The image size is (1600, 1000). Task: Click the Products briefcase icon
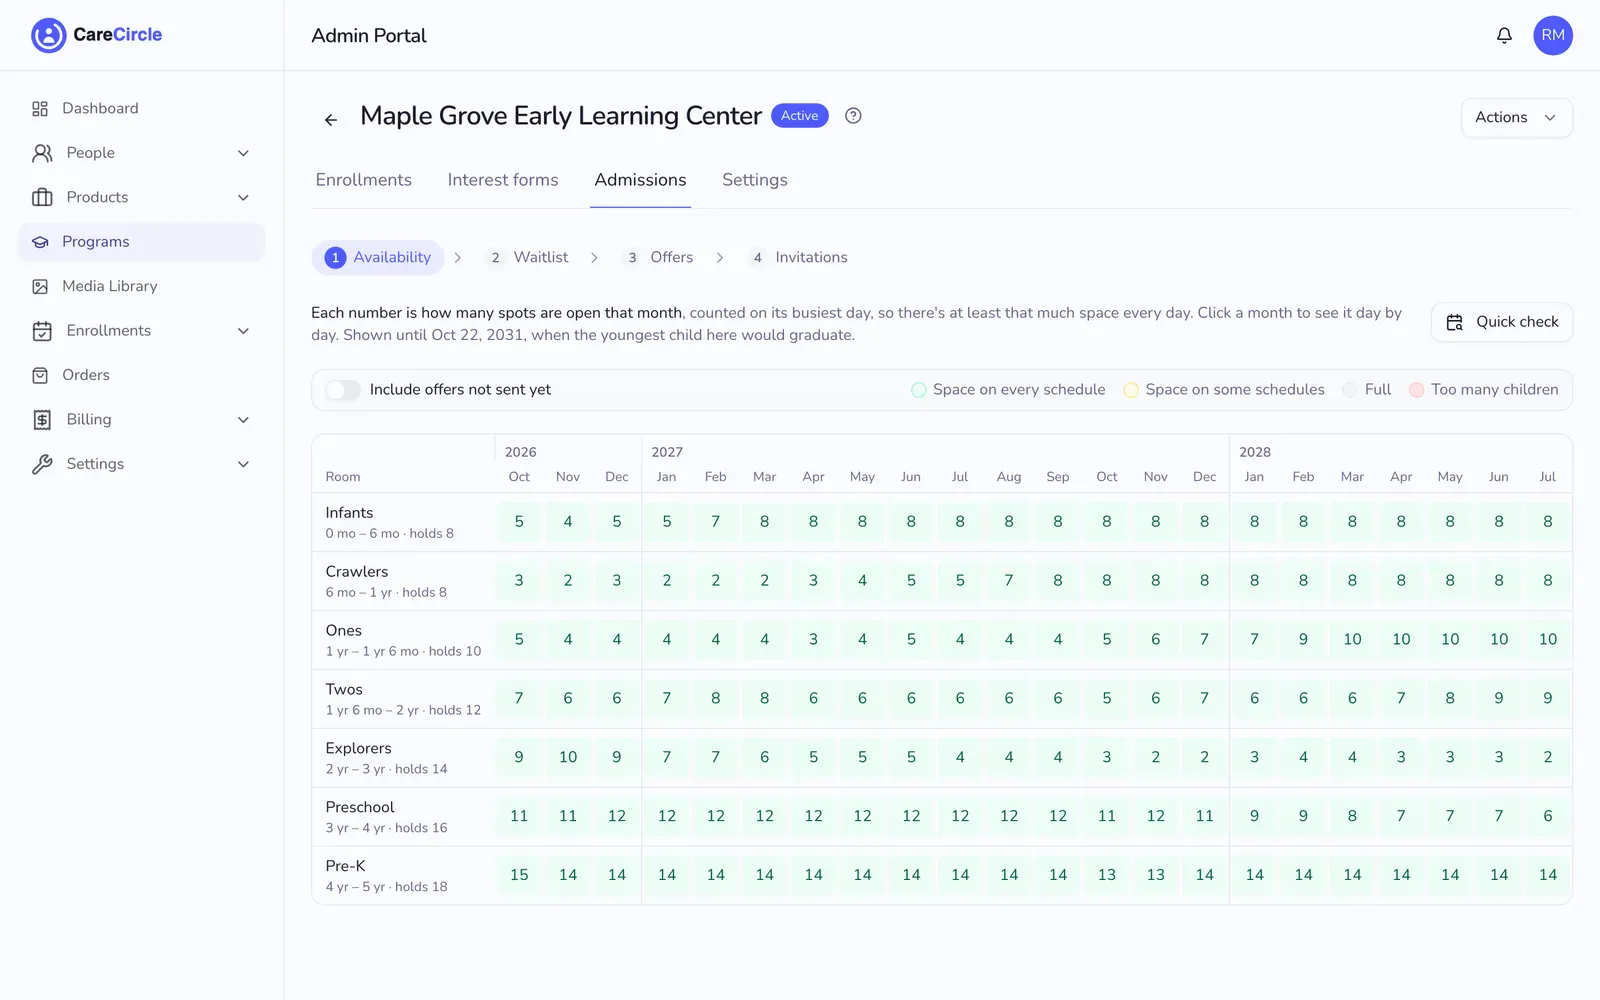42,197
